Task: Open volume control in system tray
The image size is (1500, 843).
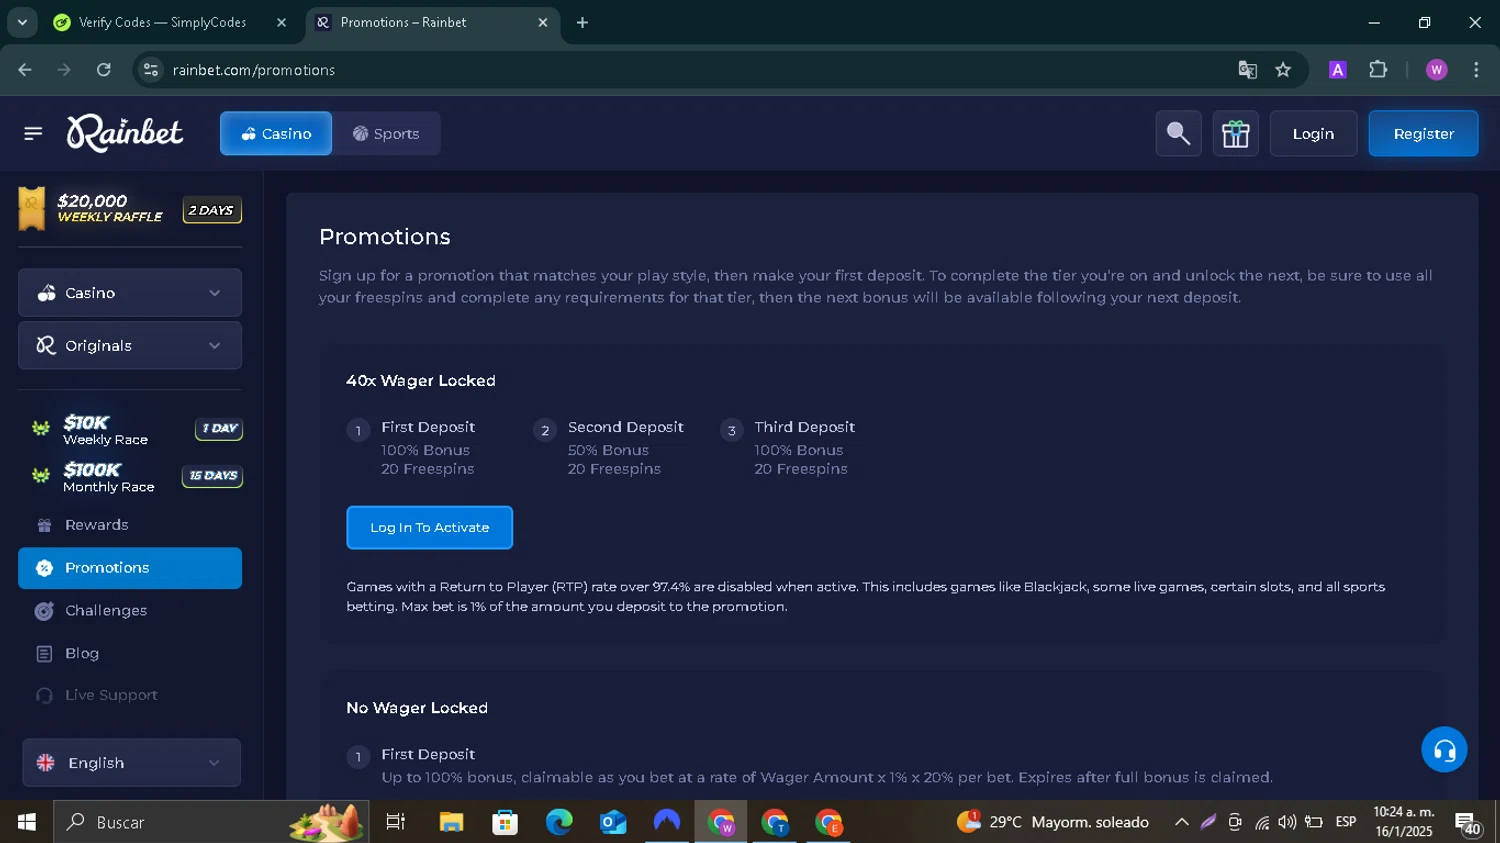Action: point(1287,822)
